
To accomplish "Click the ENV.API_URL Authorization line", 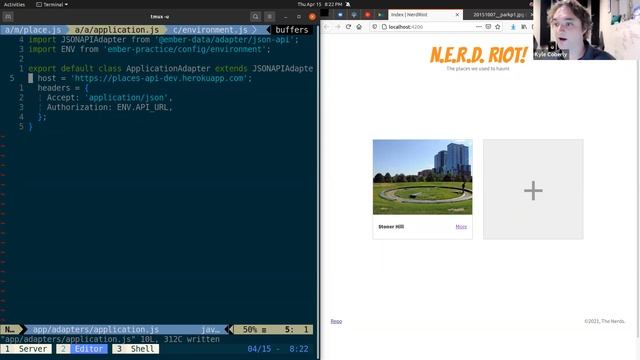I will [x=109, y=107].
